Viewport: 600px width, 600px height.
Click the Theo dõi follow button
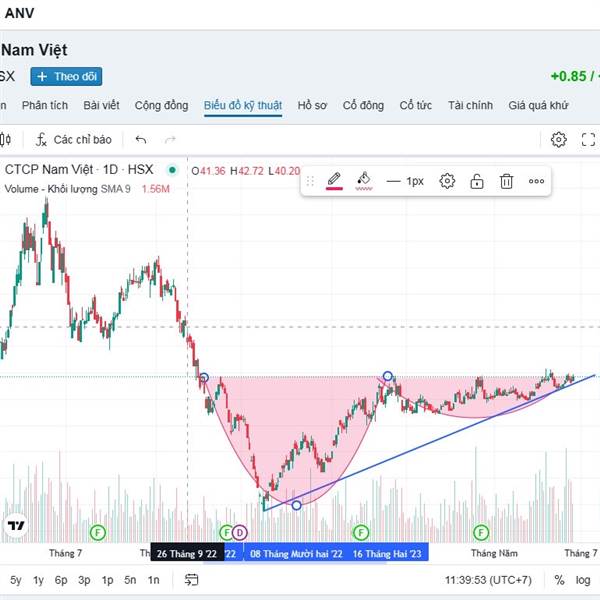click(x=66, y=77)
